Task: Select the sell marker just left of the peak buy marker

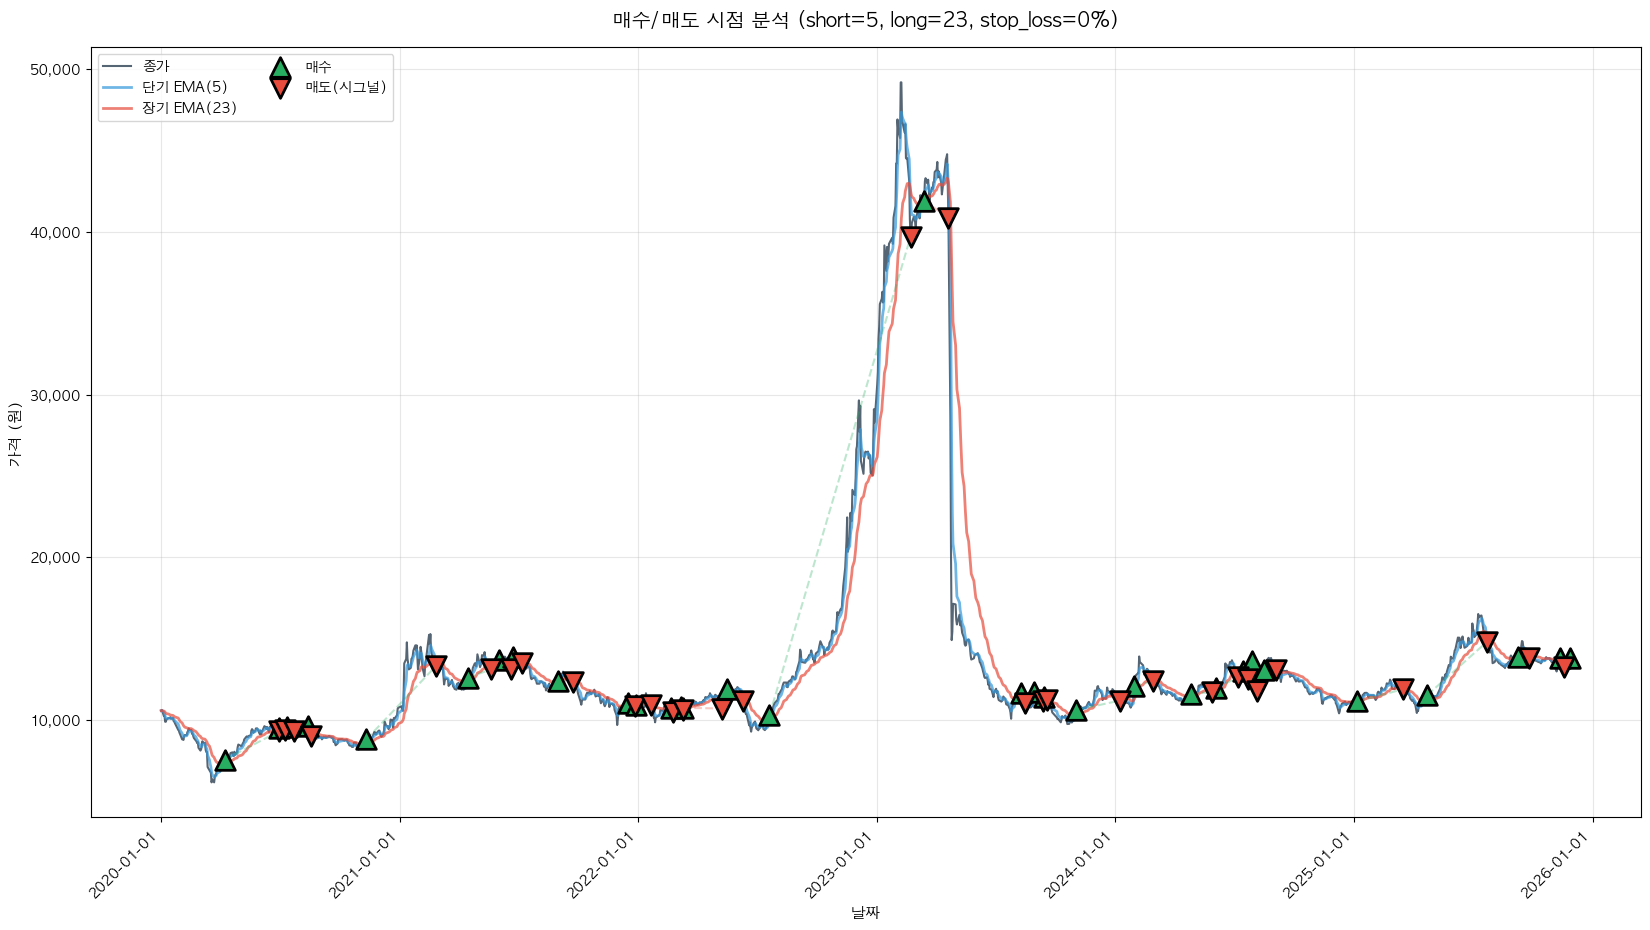Action: pos(911,236)
